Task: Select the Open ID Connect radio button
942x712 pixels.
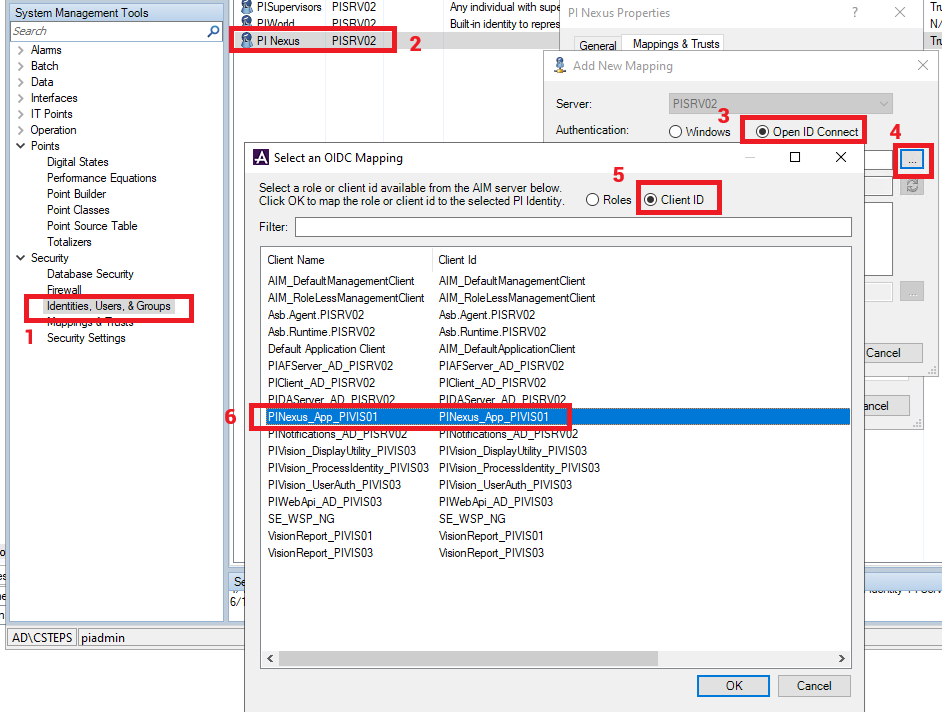Action: tap(762, 132)
